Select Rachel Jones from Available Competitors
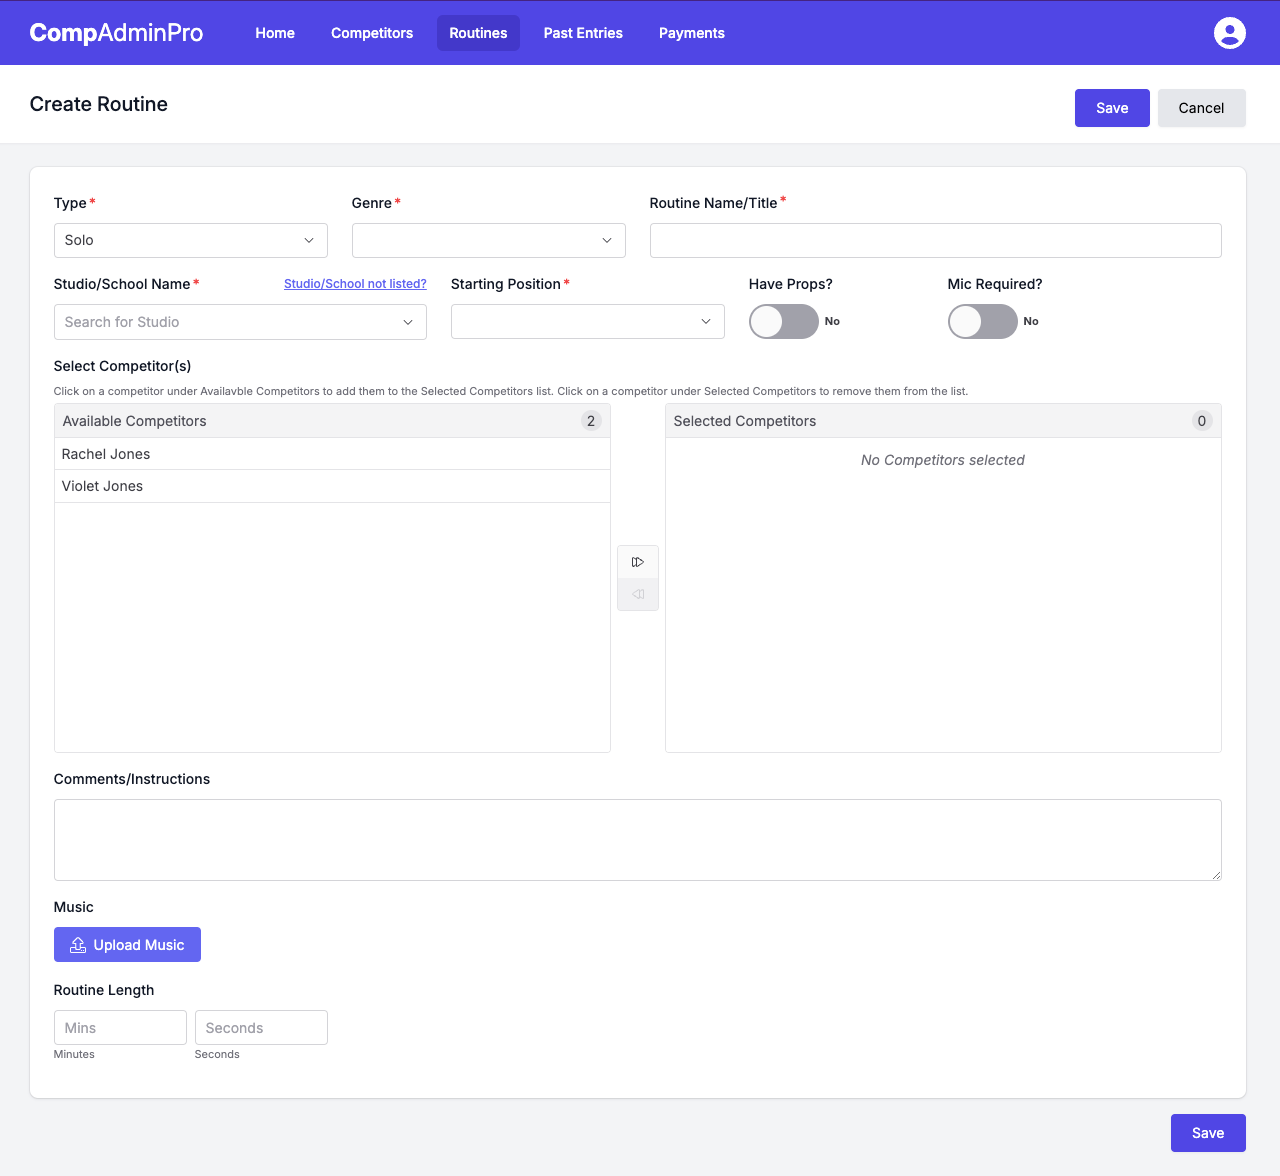 pyautogui.click(x=332, y=454)
